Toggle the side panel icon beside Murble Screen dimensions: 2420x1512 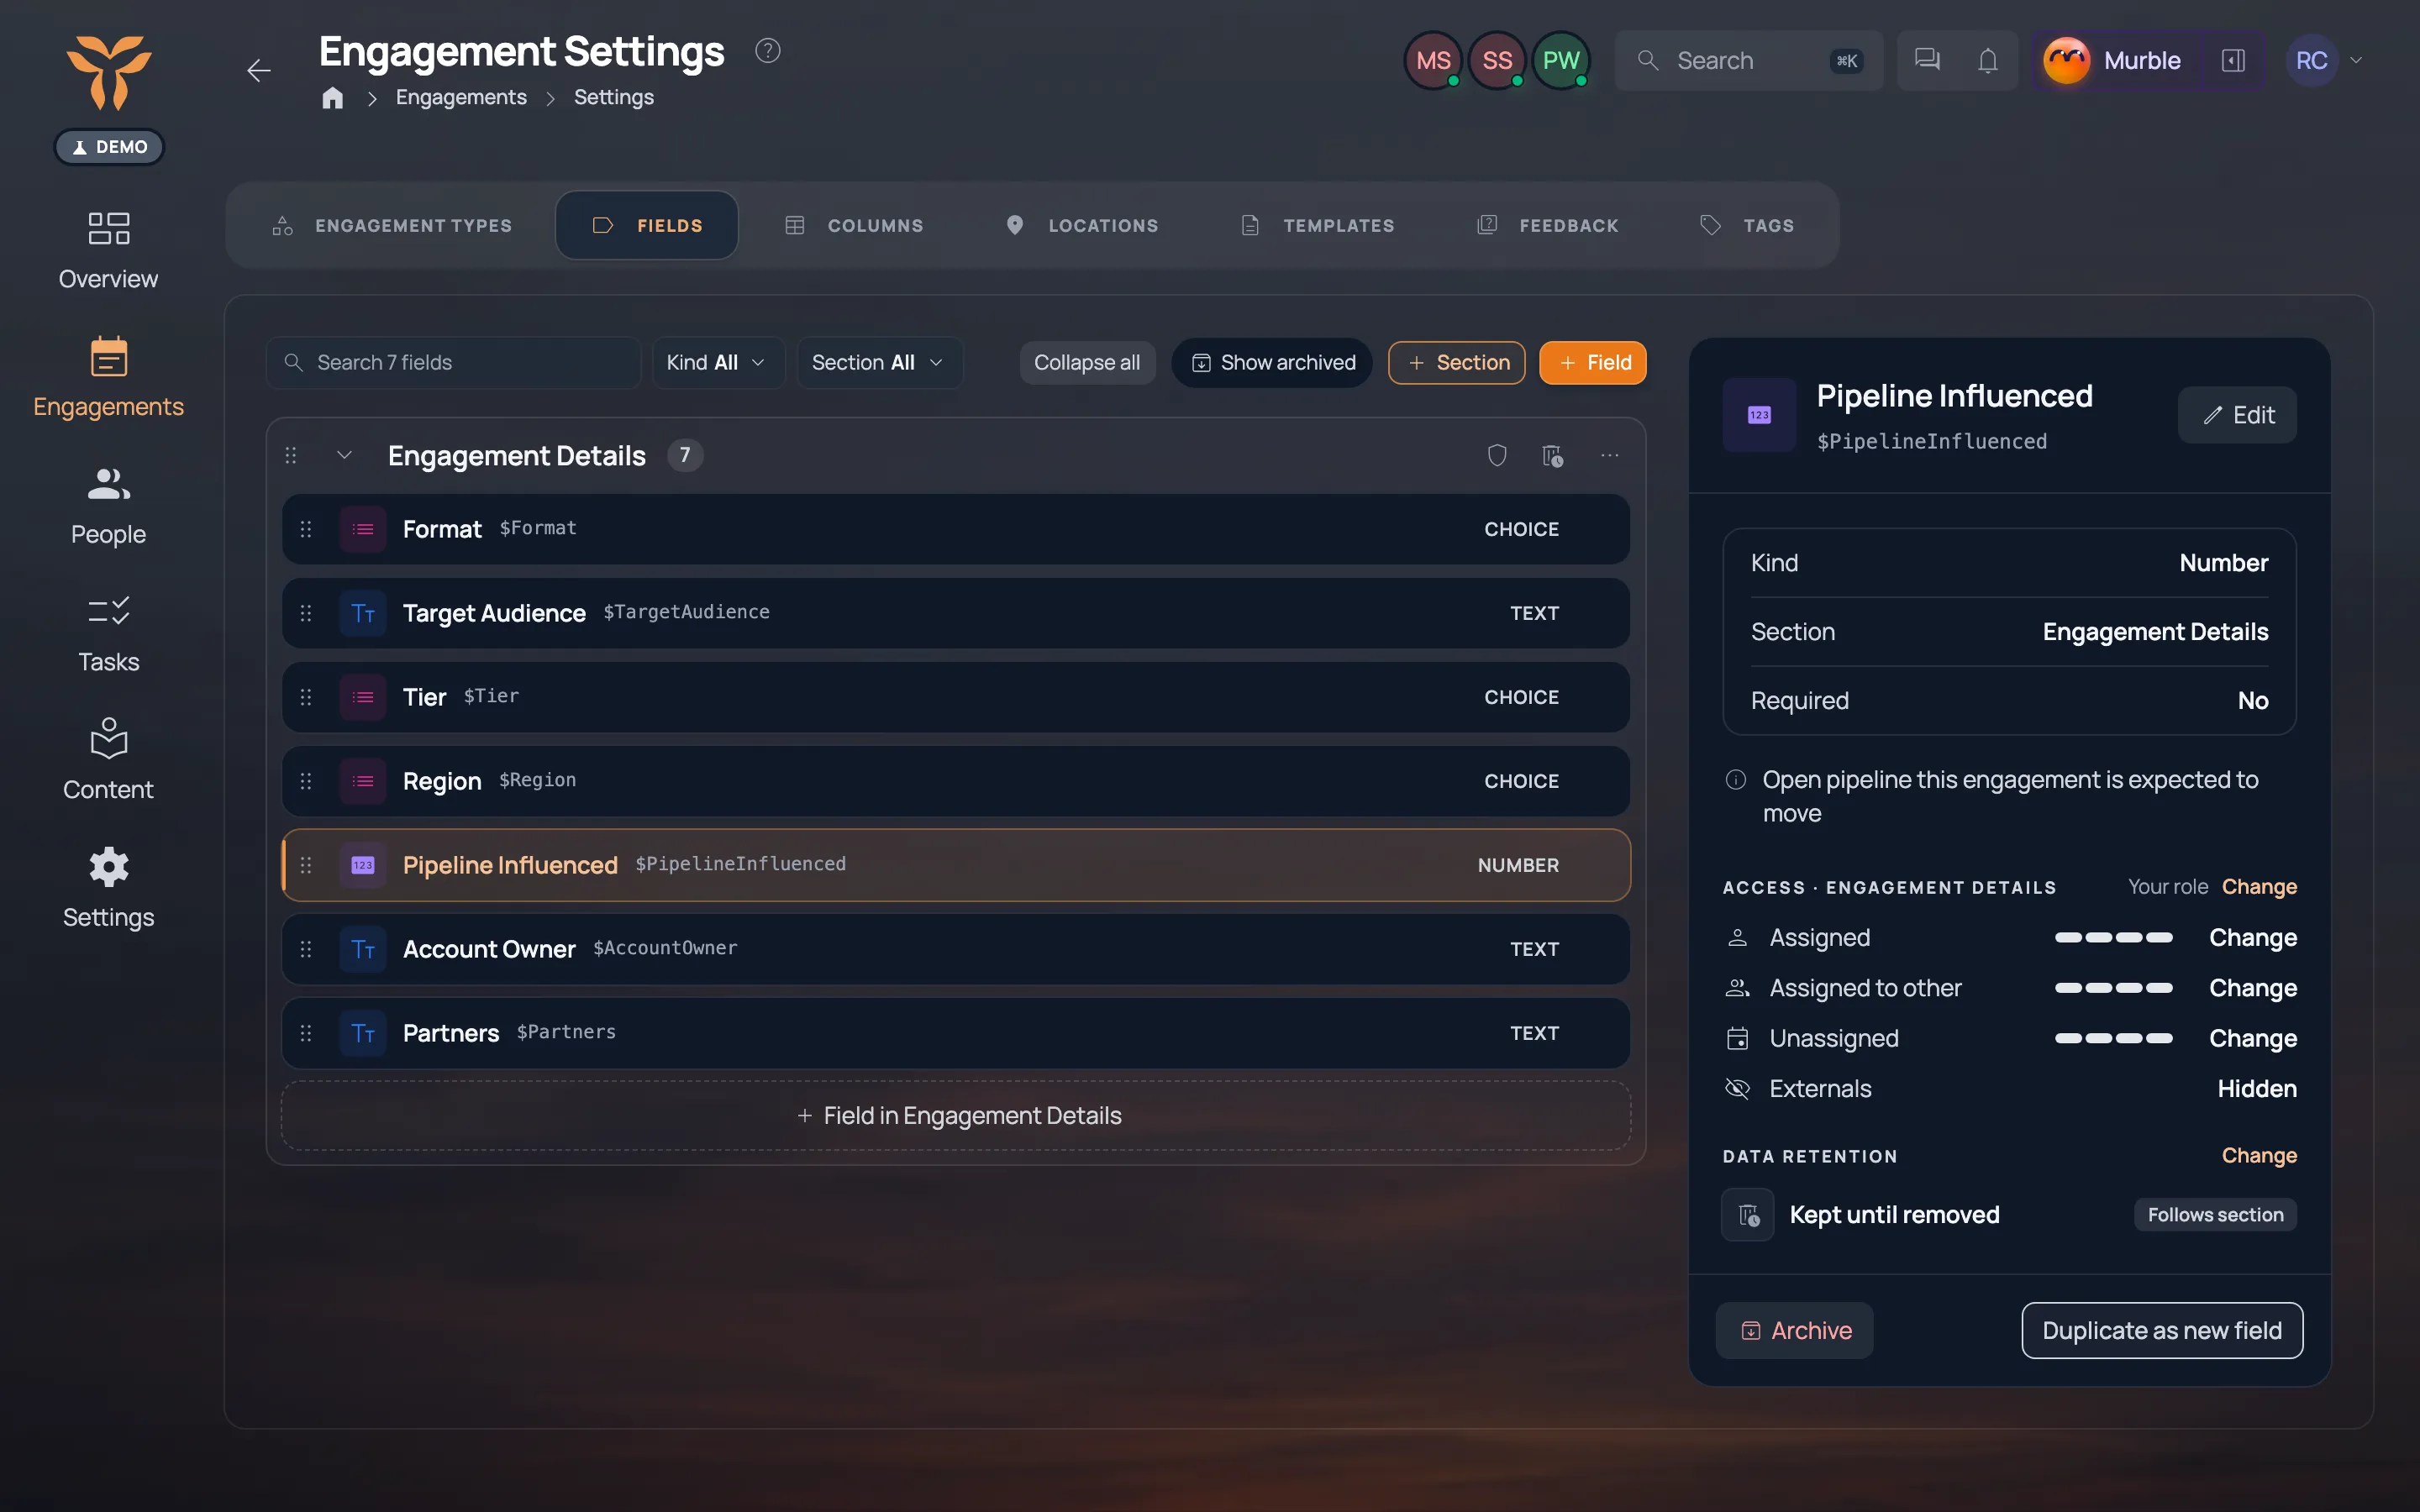[2232, 60]
